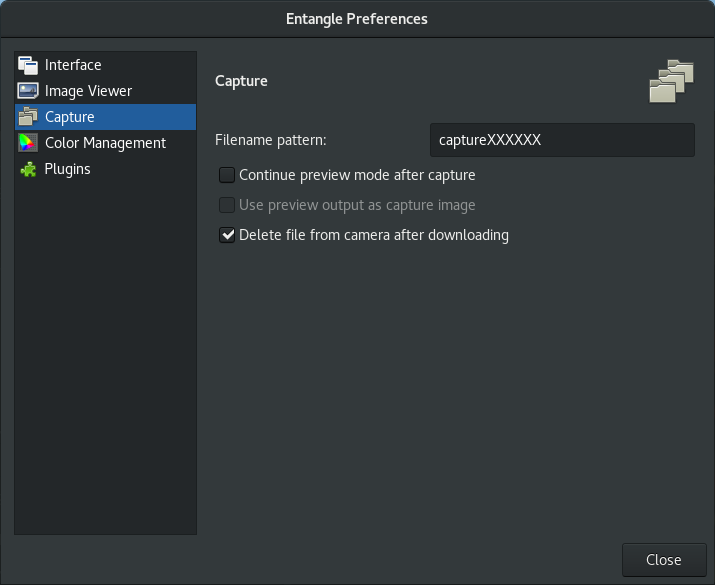Click the Capture heading text
The image size is (715, 585).
[x=241, y=81]
